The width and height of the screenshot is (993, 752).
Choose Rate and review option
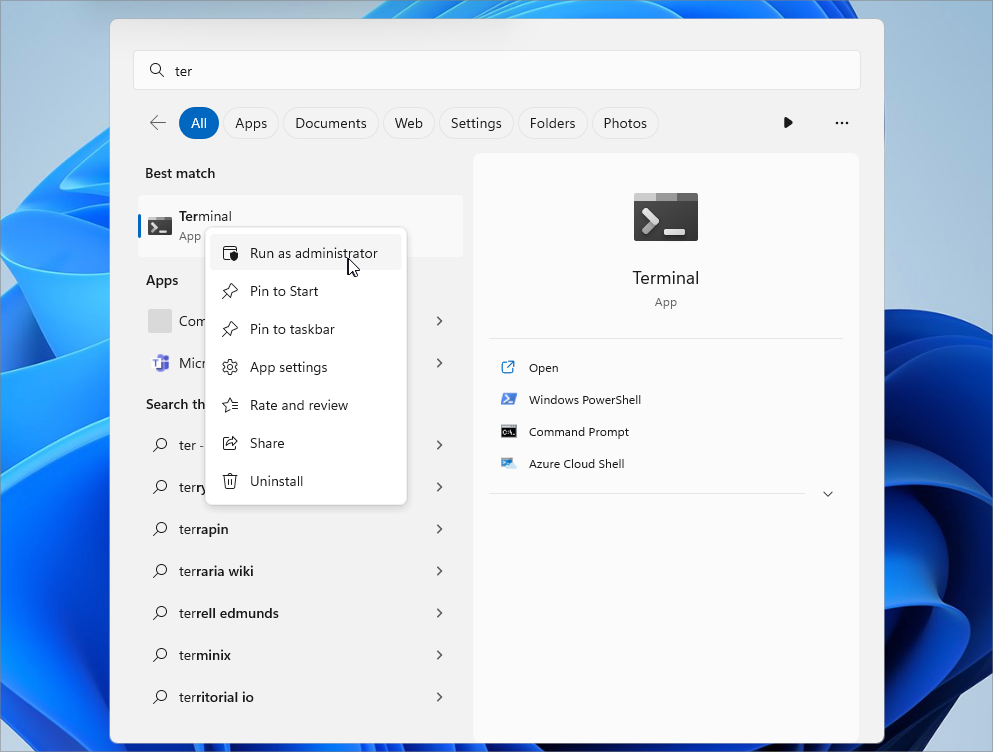pos(305,405)
